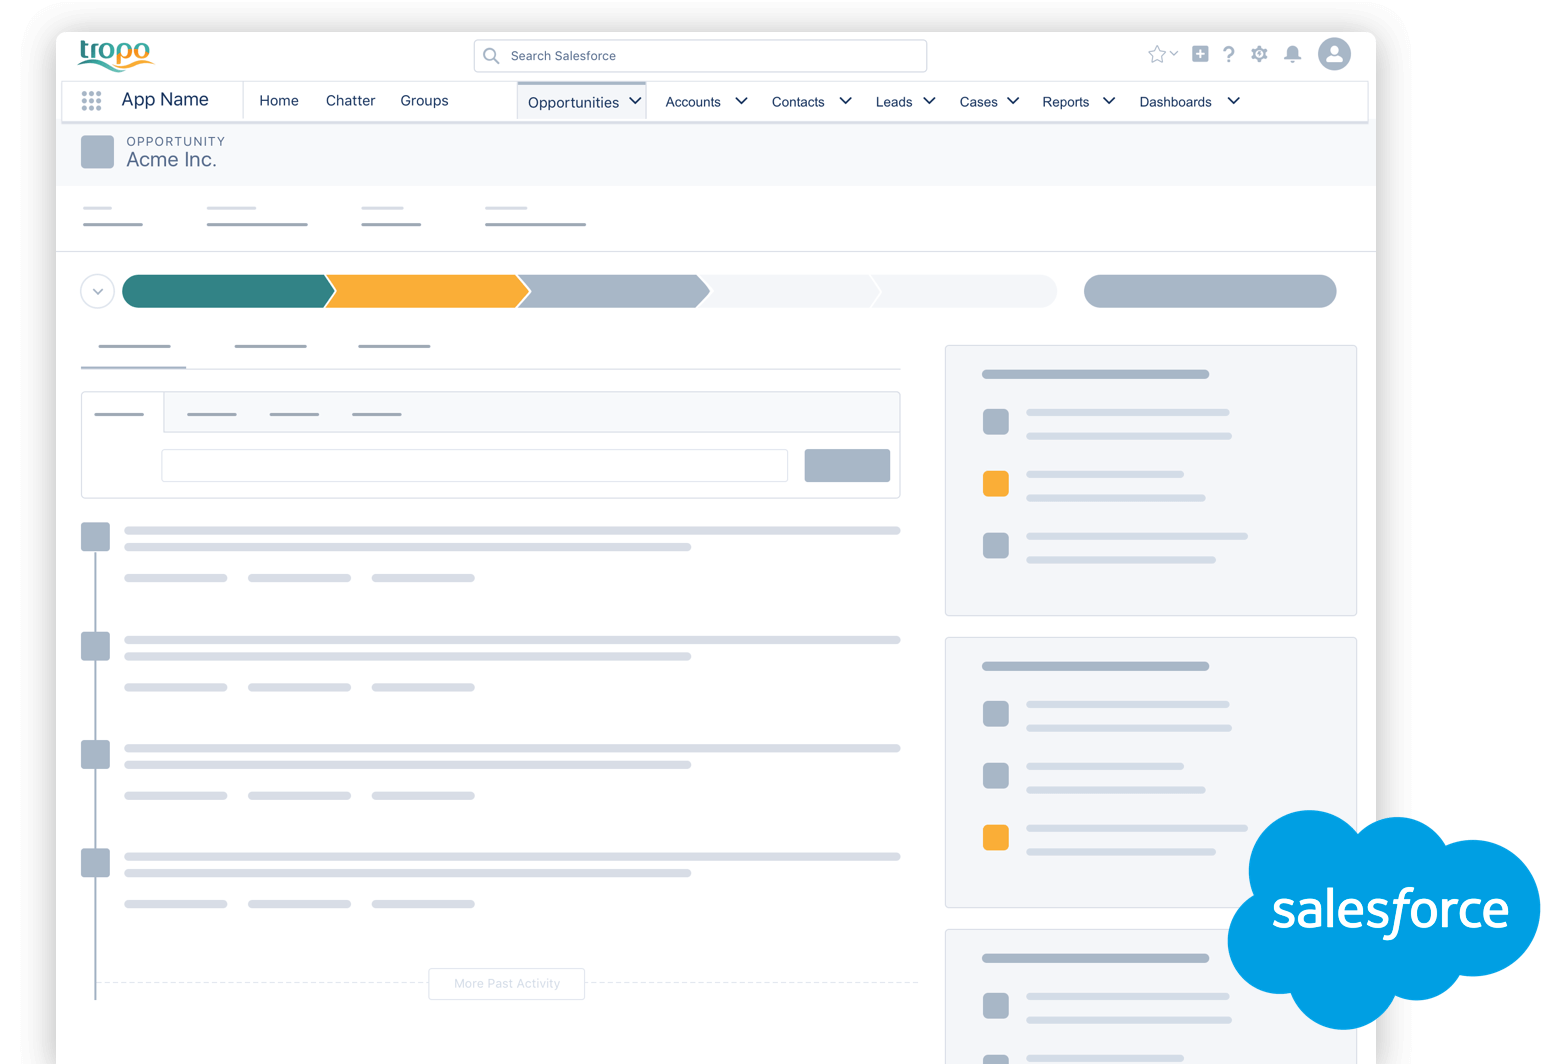Open the App Launcher grid icon
The height and width of the screenshot is (1064, 1548).
click(91, 100)
